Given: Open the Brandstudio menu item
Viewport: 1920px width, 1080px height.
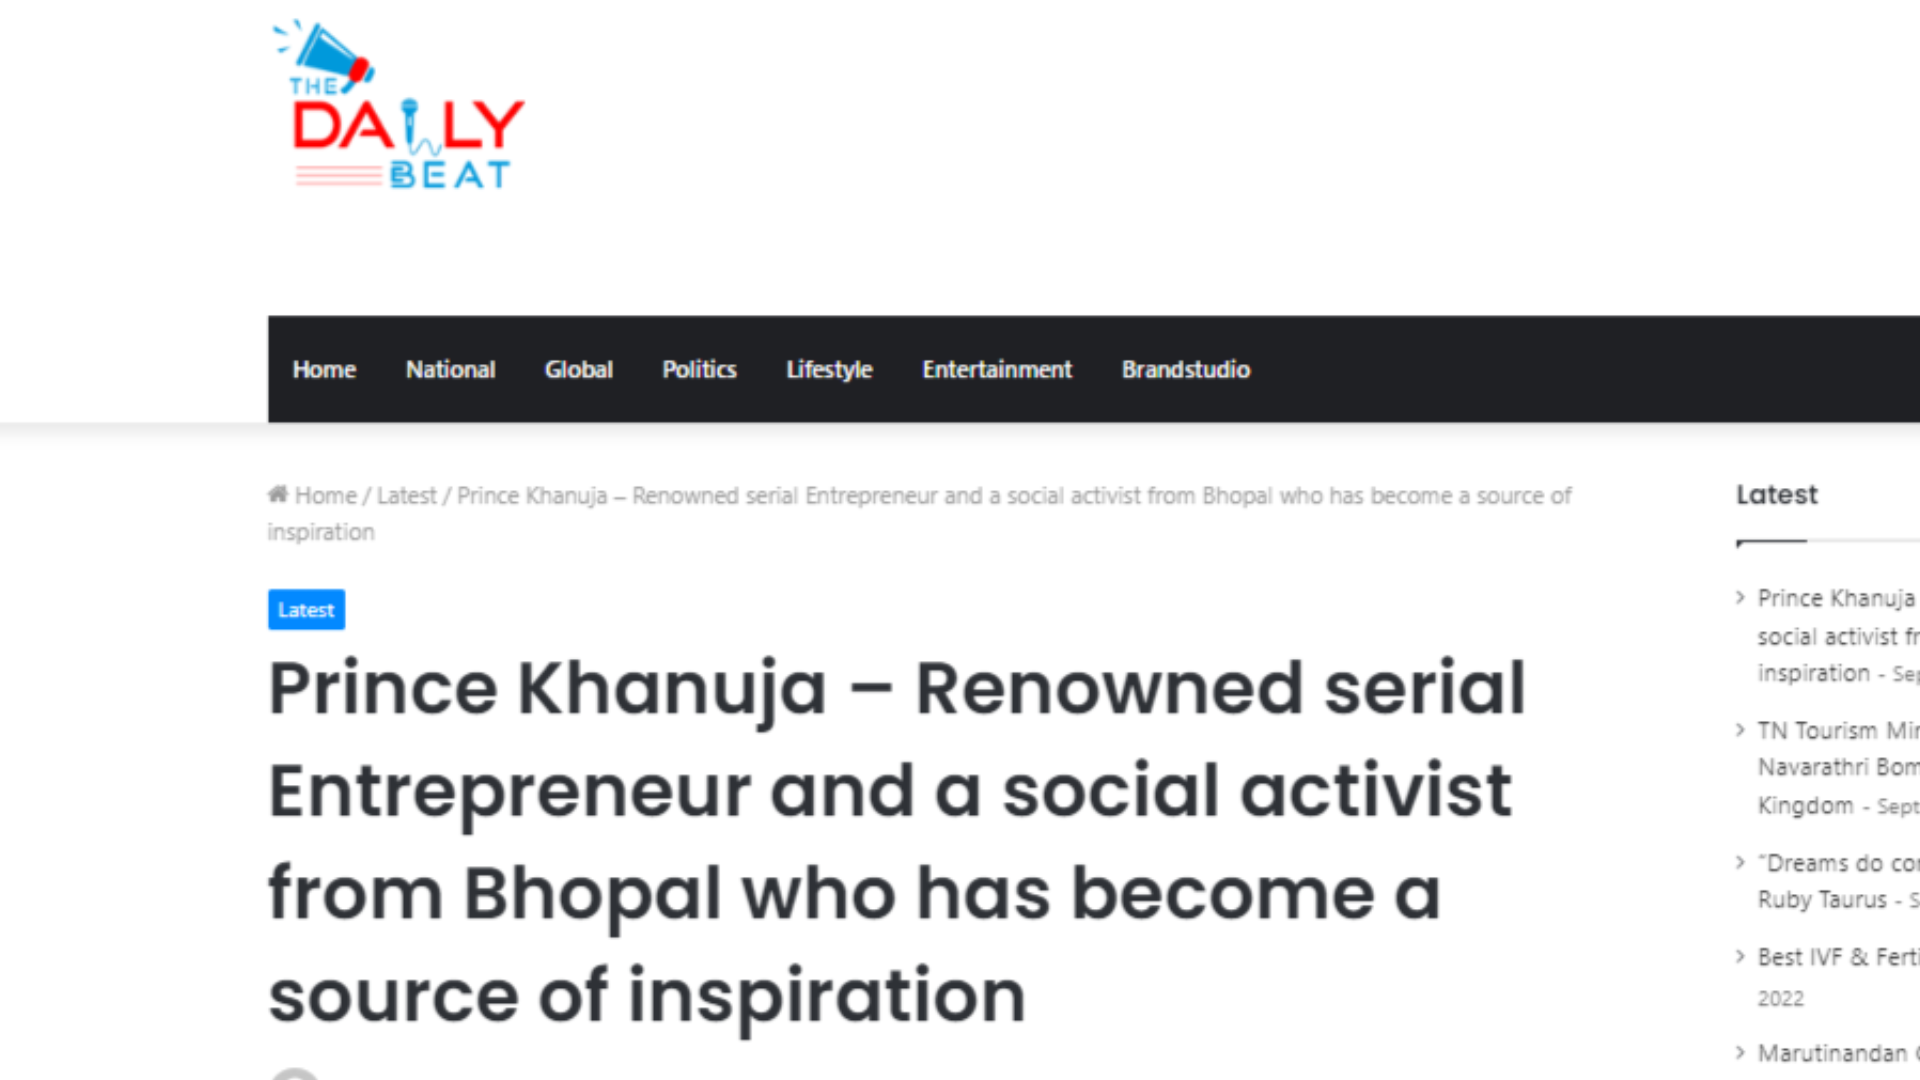Looking at the screenshot, I should [1185, 369].
